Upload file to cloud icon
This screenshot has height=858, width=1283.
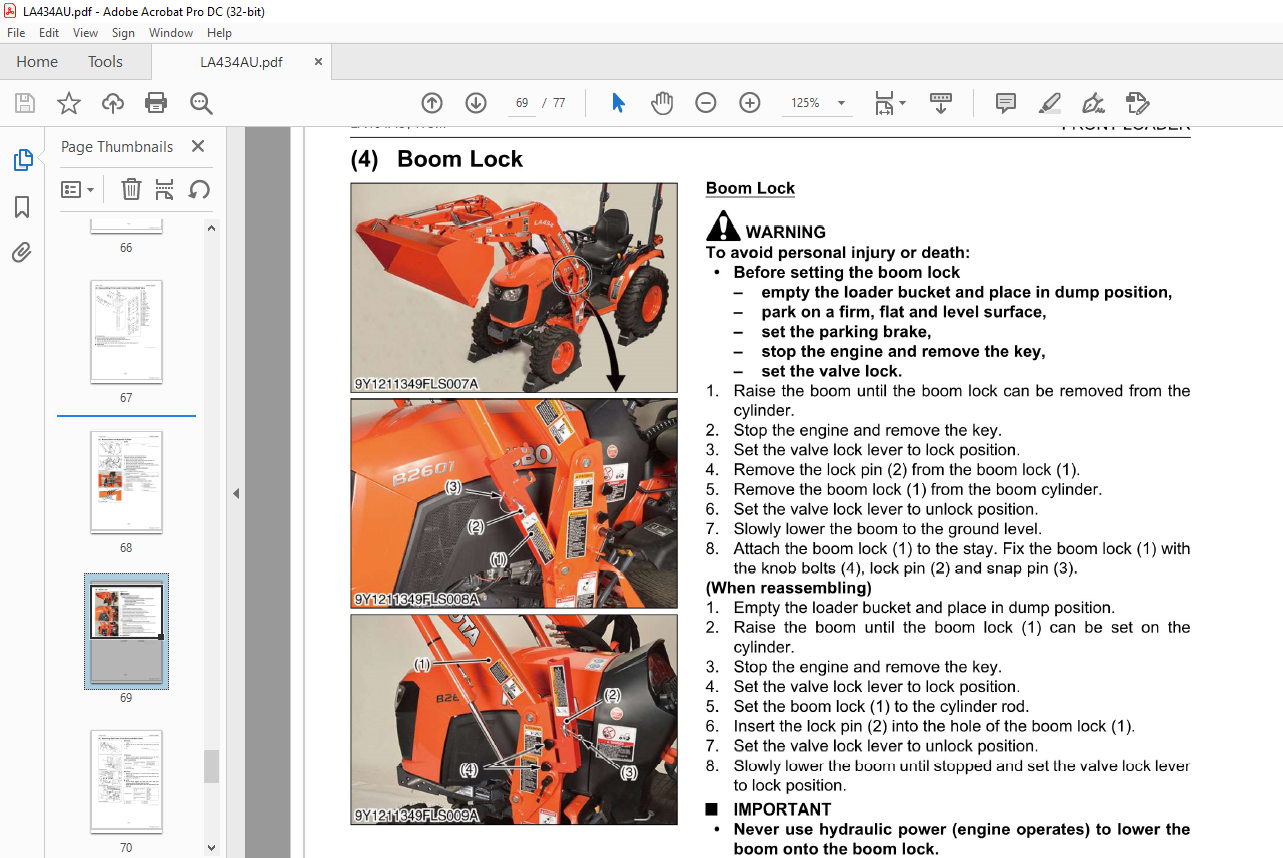113,103
